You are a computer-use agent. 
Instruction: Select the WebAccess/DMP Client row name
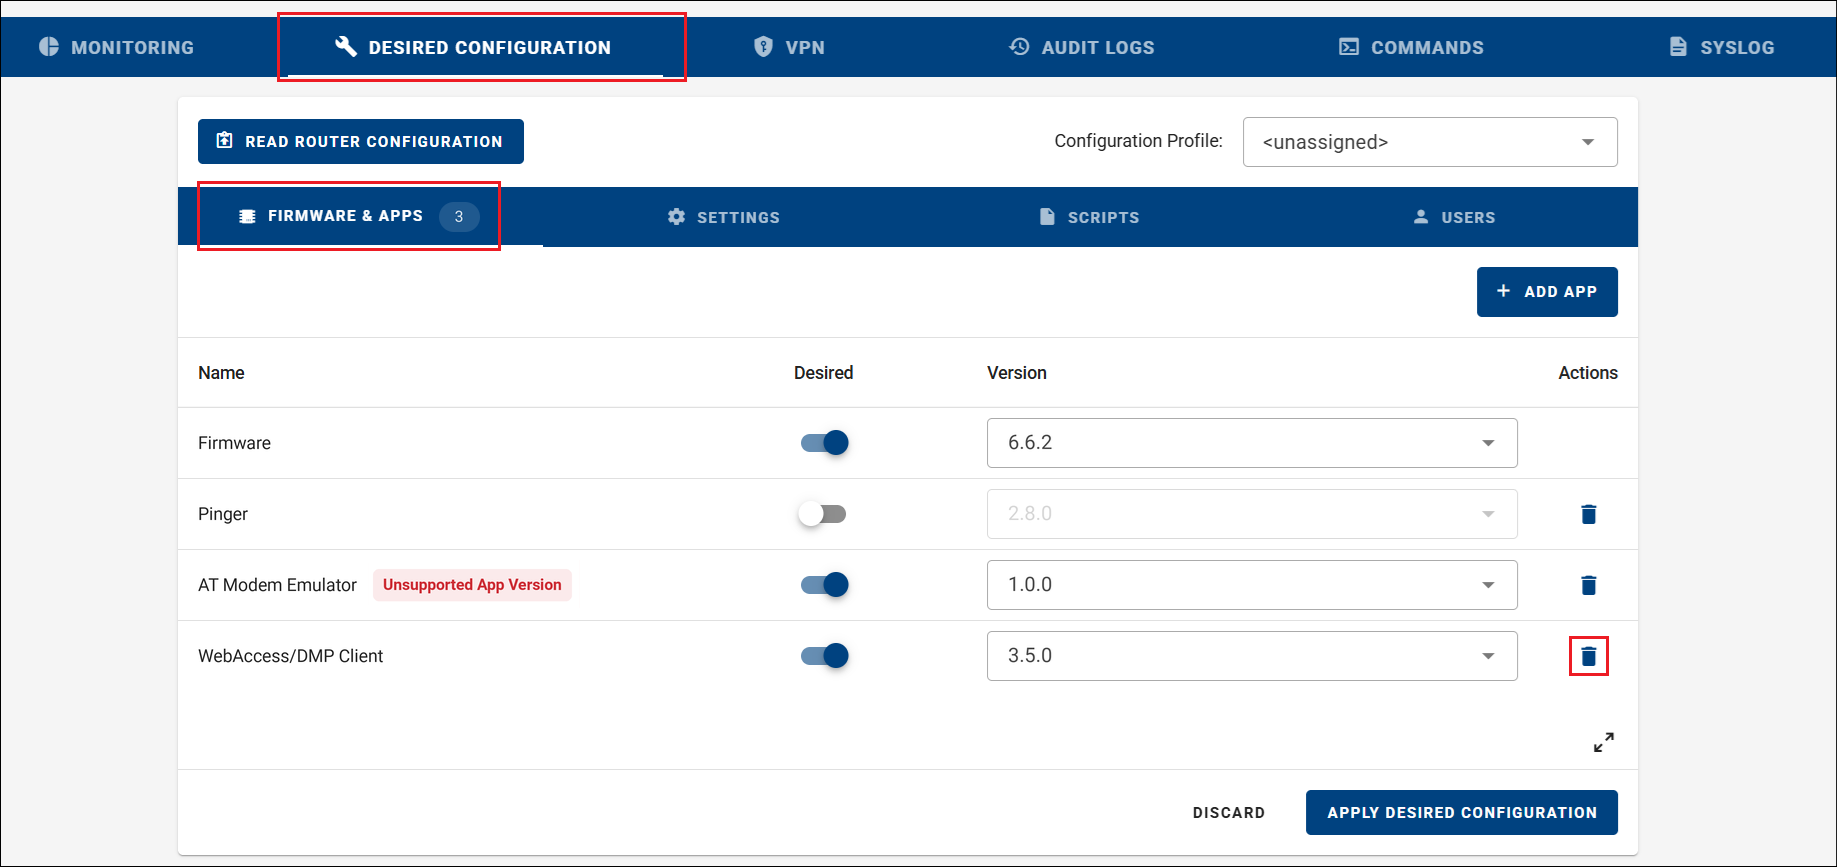[x=291, y=656]
